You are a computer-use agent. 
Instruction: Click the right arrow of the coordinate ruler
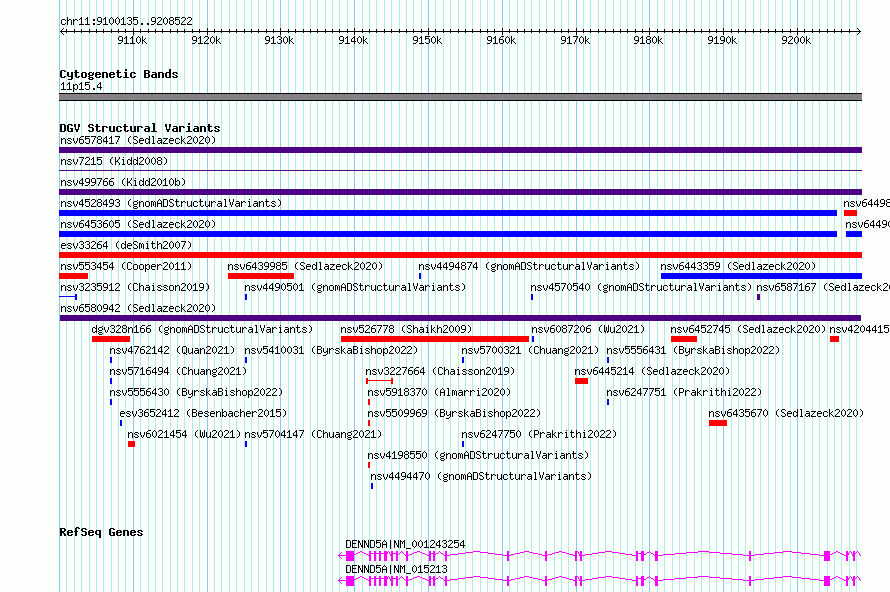click(859, 32)
